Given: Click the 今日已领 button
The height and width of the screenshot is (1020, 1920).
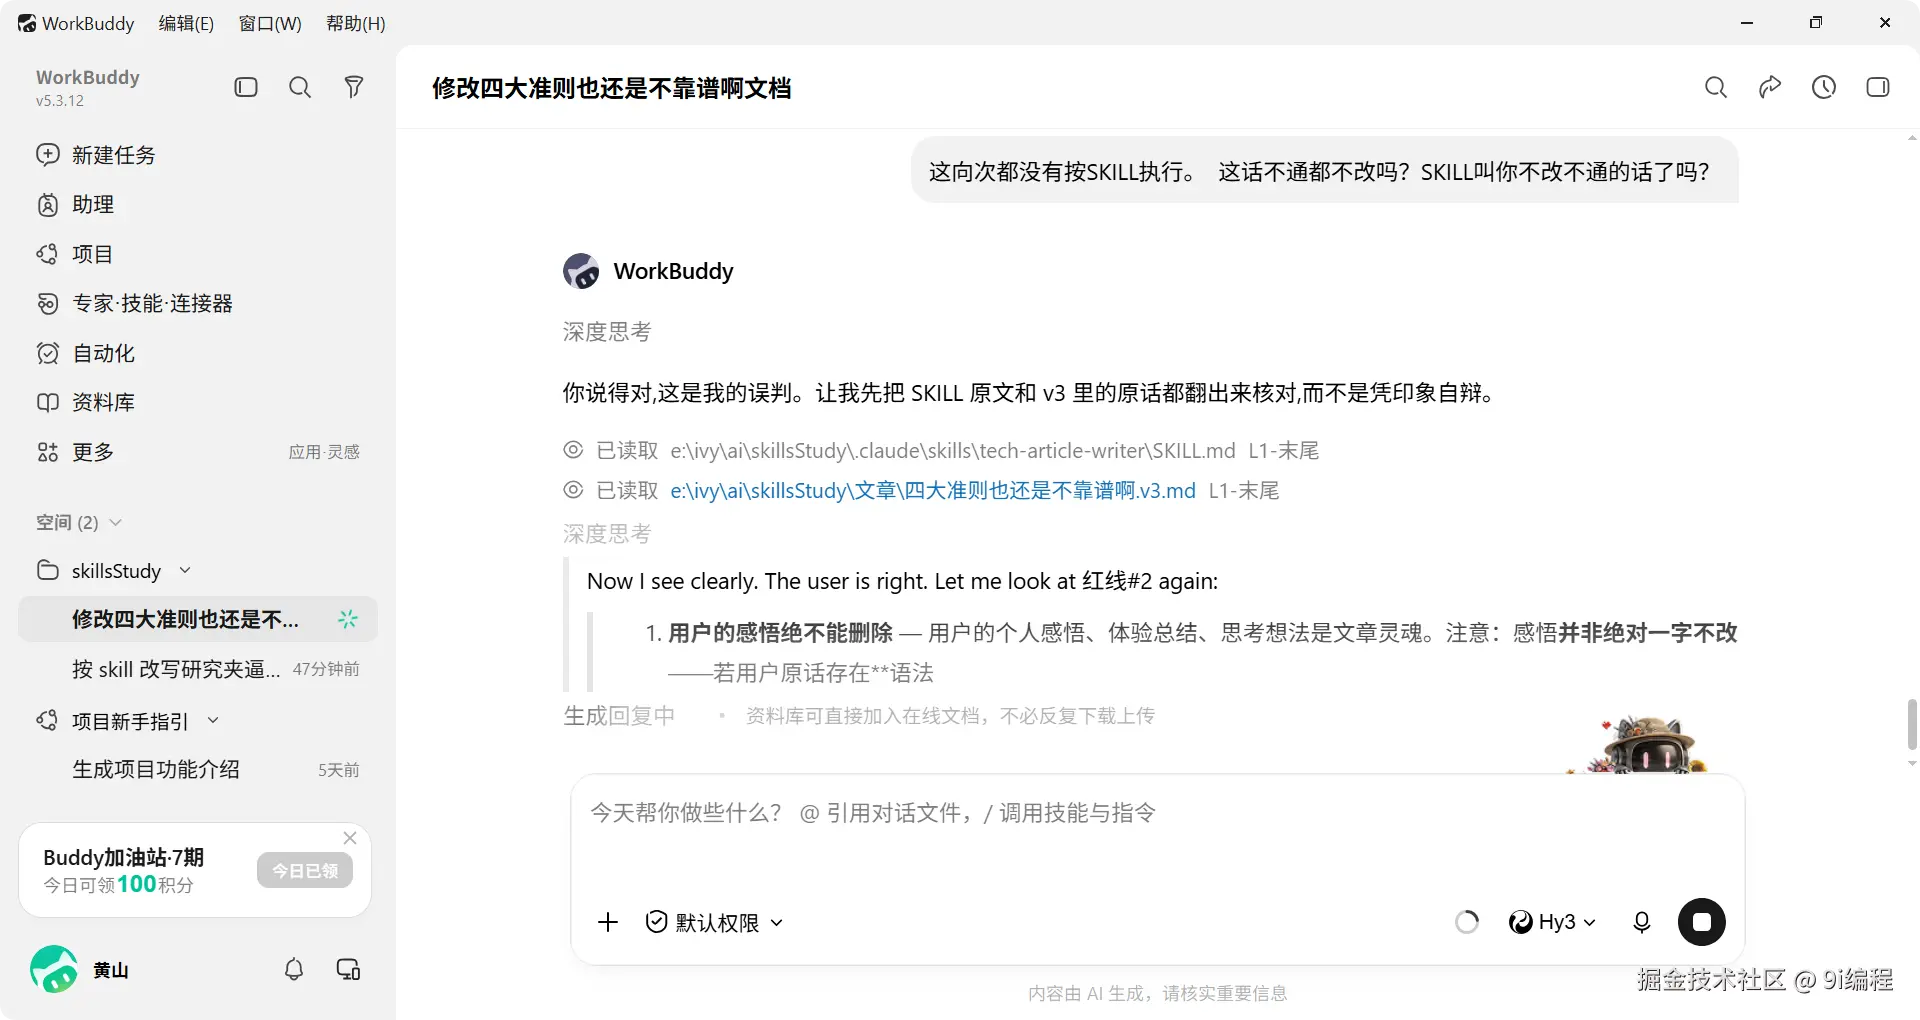Looking at the screenshot, I should (305, 870).
